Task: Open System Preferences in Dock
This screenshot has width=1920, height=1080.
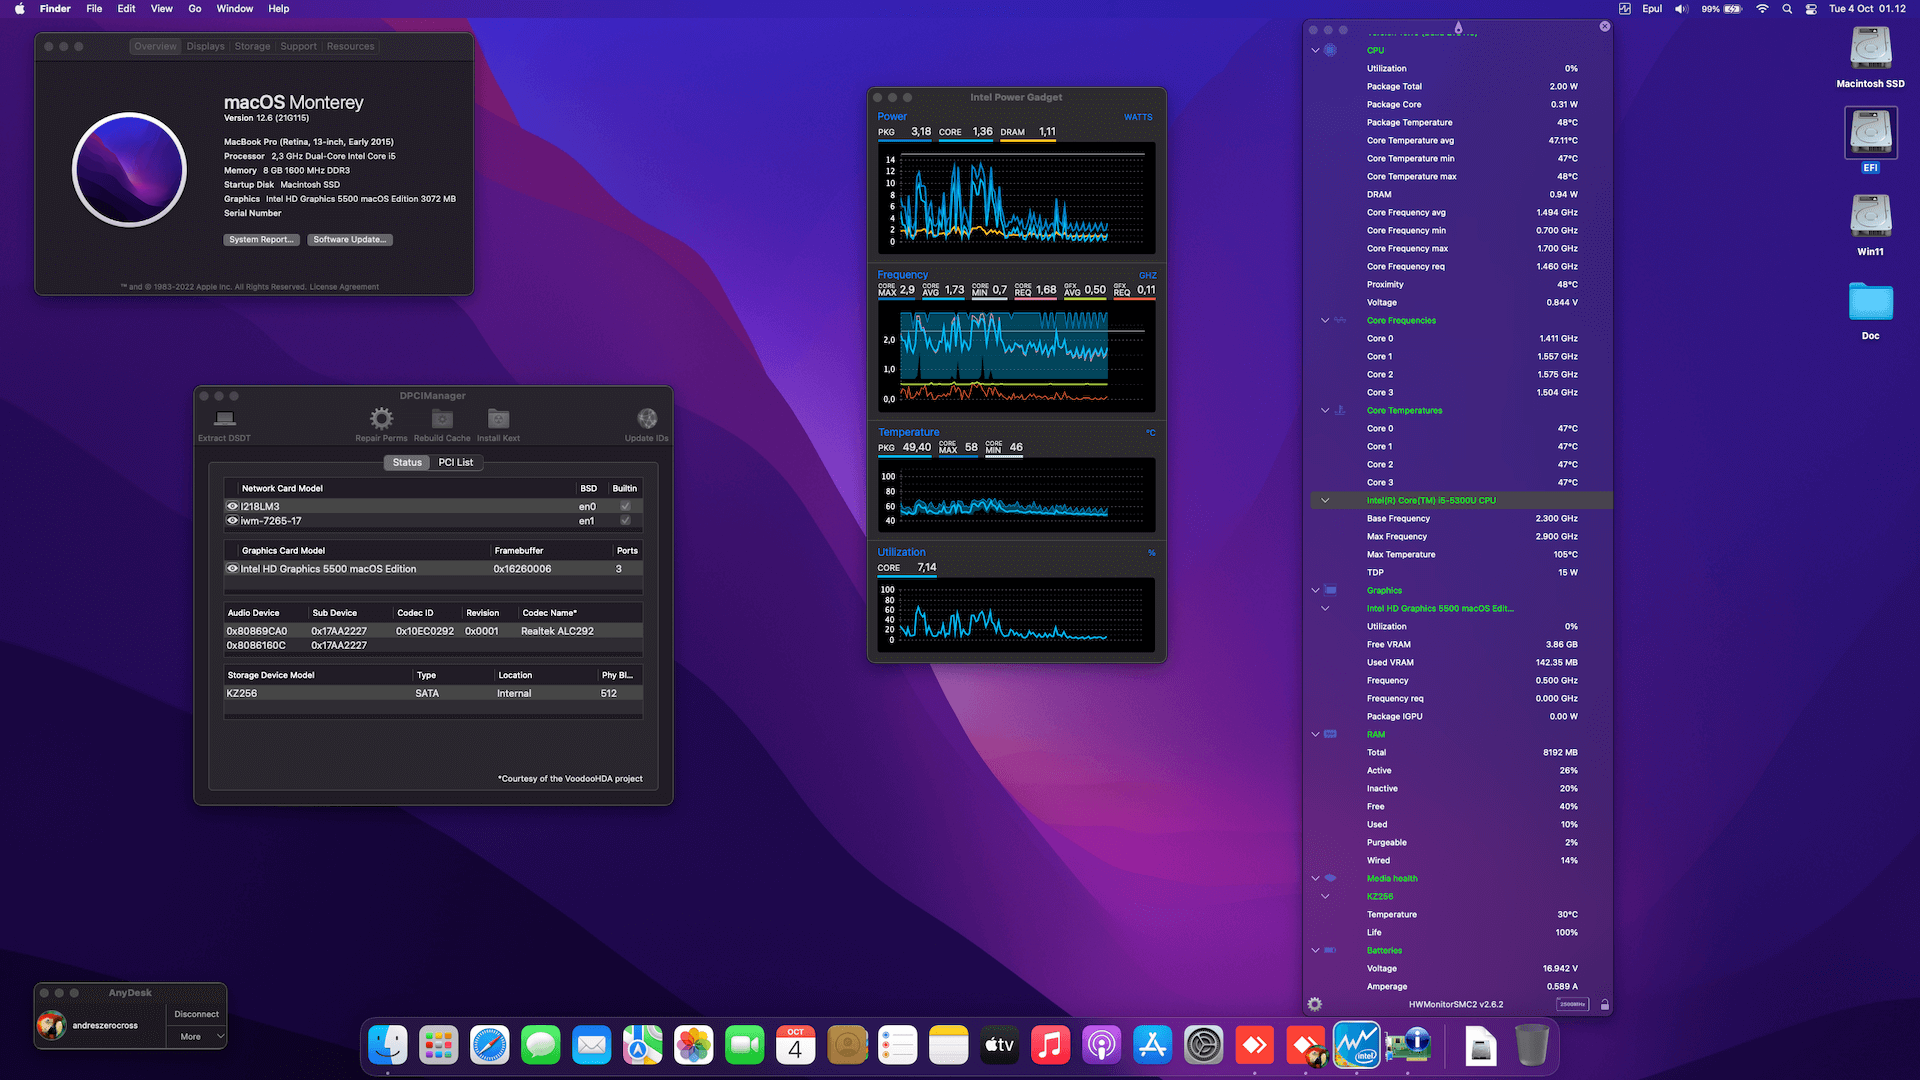Action: point(1204,1046)
